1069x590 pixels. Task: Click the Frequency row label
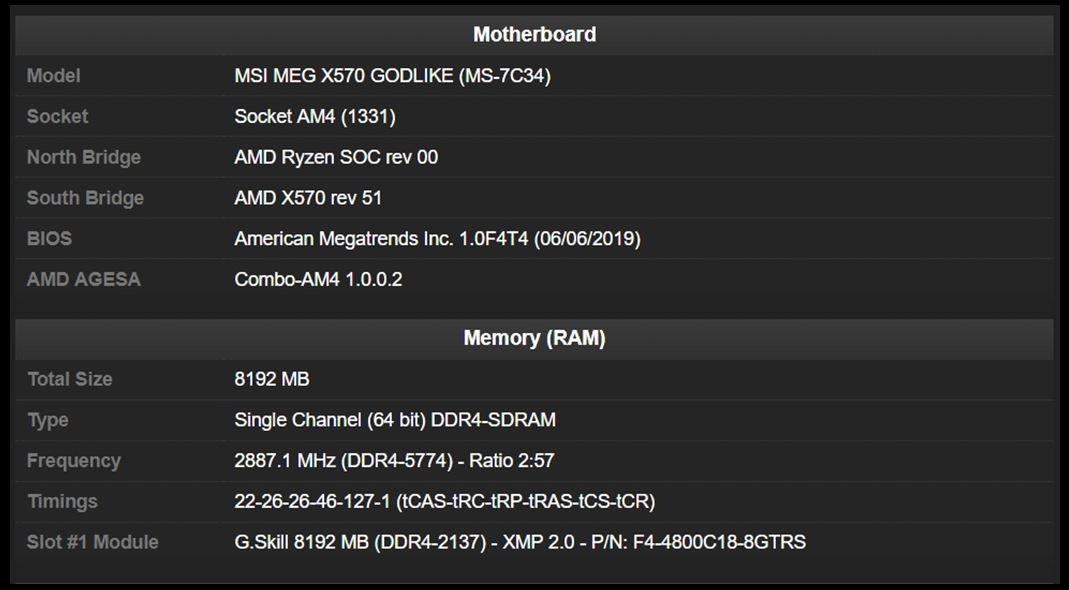pos(74,461)
